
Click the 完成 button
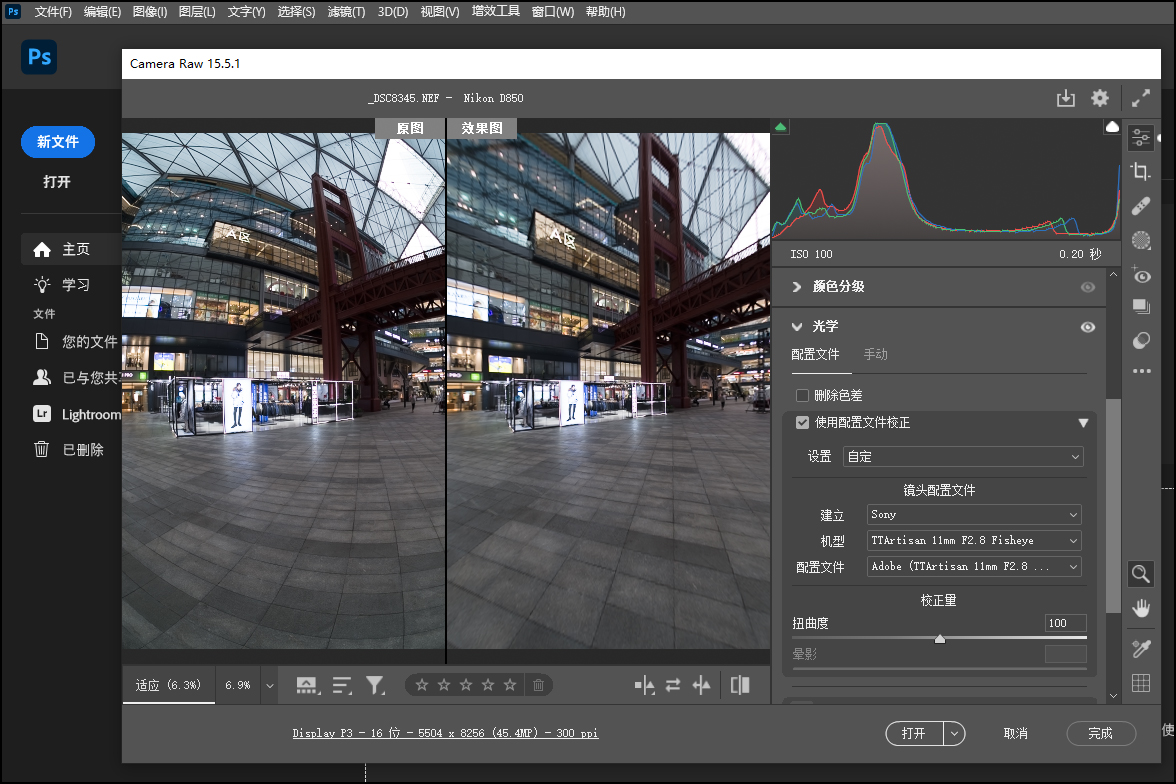1100,733
